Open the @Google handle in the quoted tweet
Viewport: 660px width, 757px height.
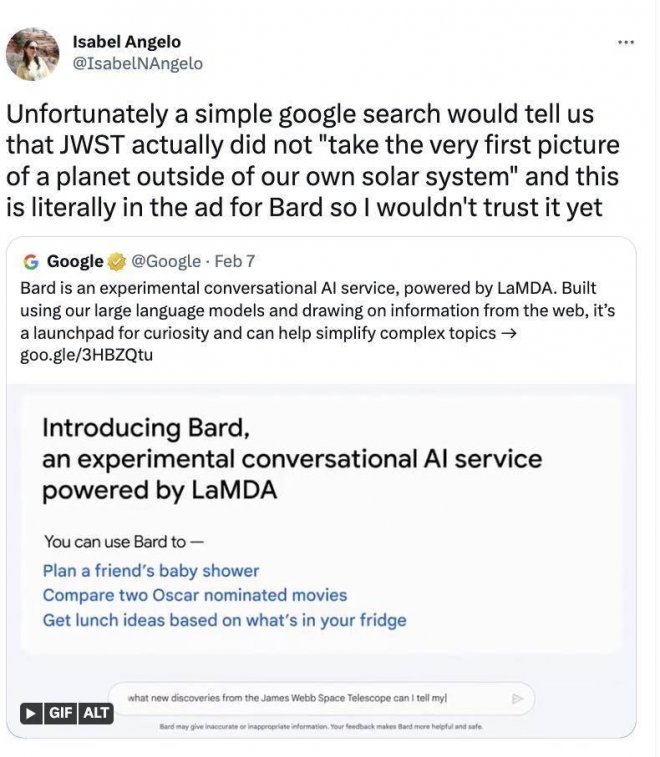[x=166, y=262]
